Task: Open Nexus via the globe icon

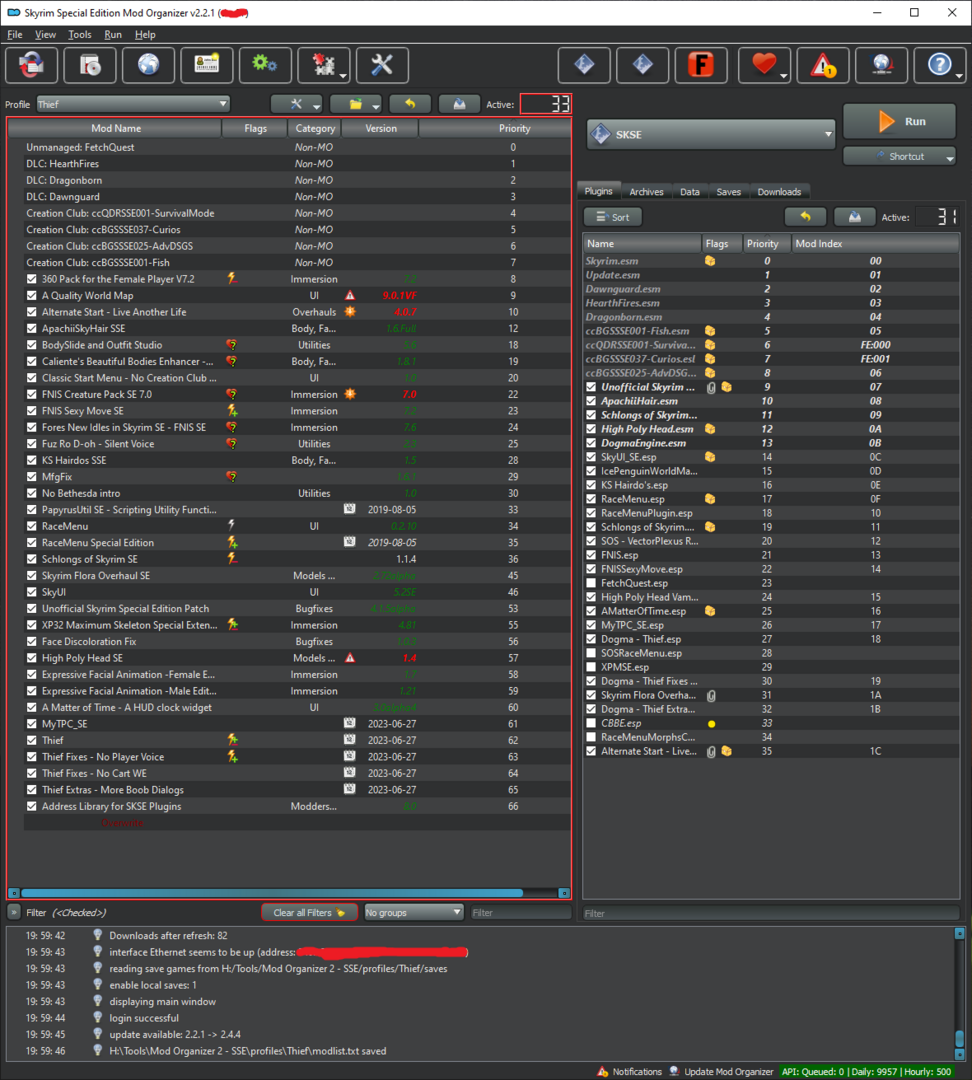Action: tap(148, 65)
